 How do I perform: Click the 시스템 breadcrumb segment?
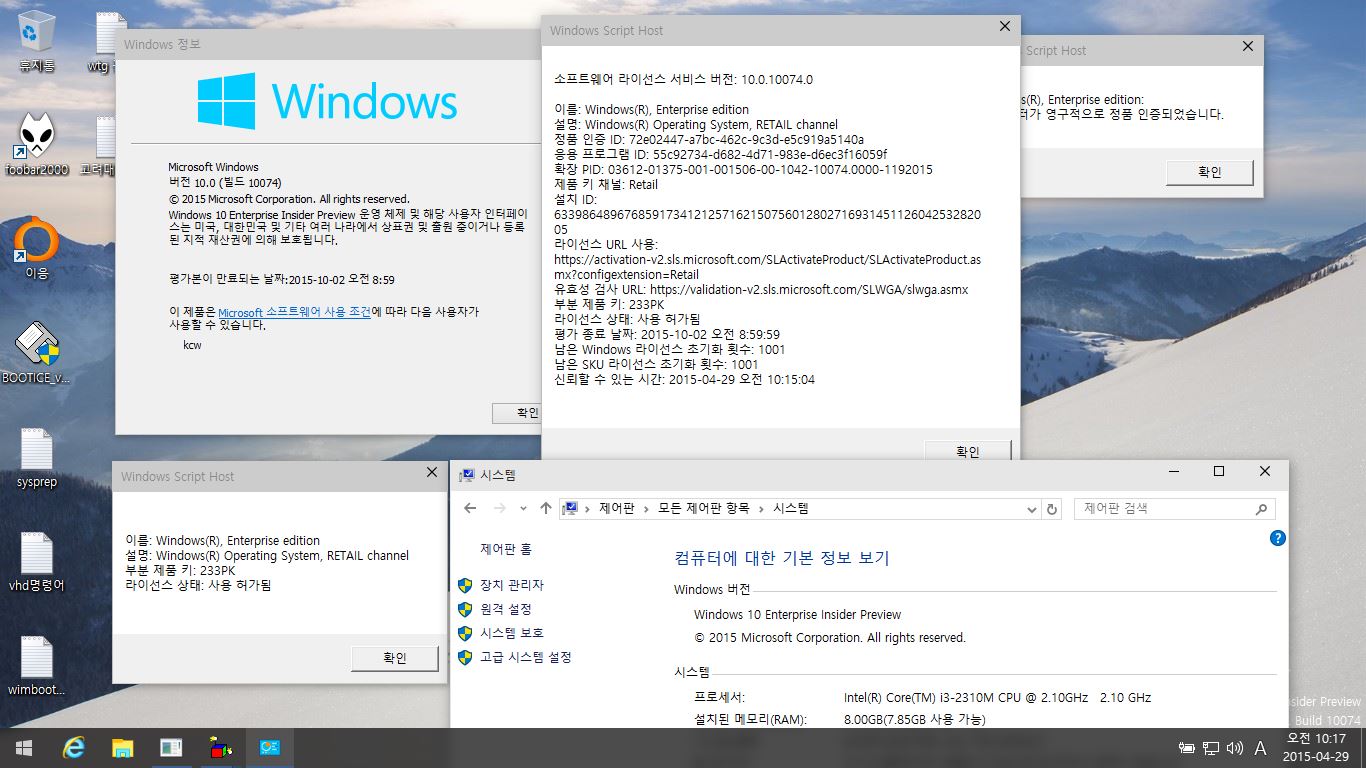[x=791, y=509]
